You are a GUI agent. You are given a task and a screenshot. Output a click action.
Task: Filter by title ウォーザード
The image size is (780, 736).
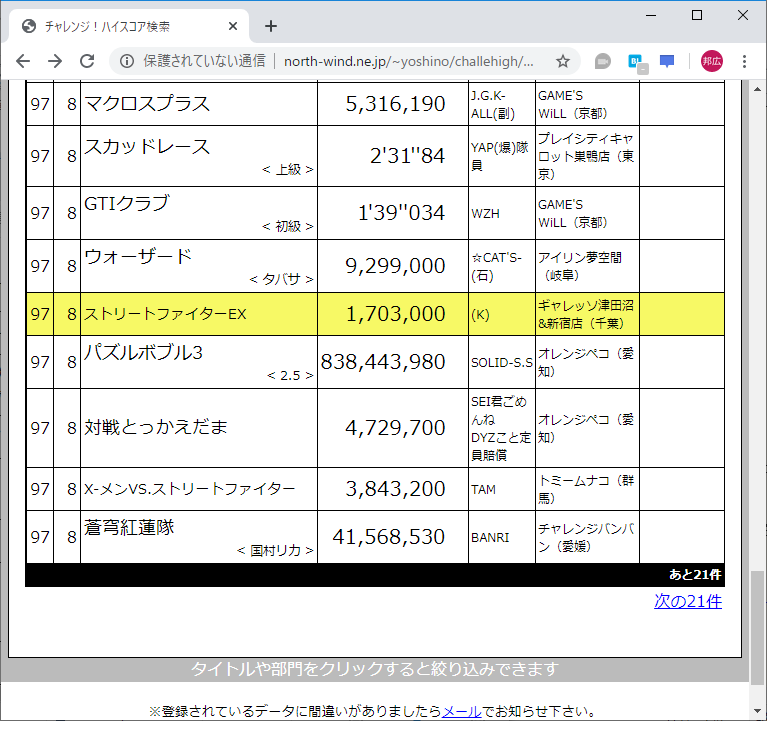[x=138, y=256]
